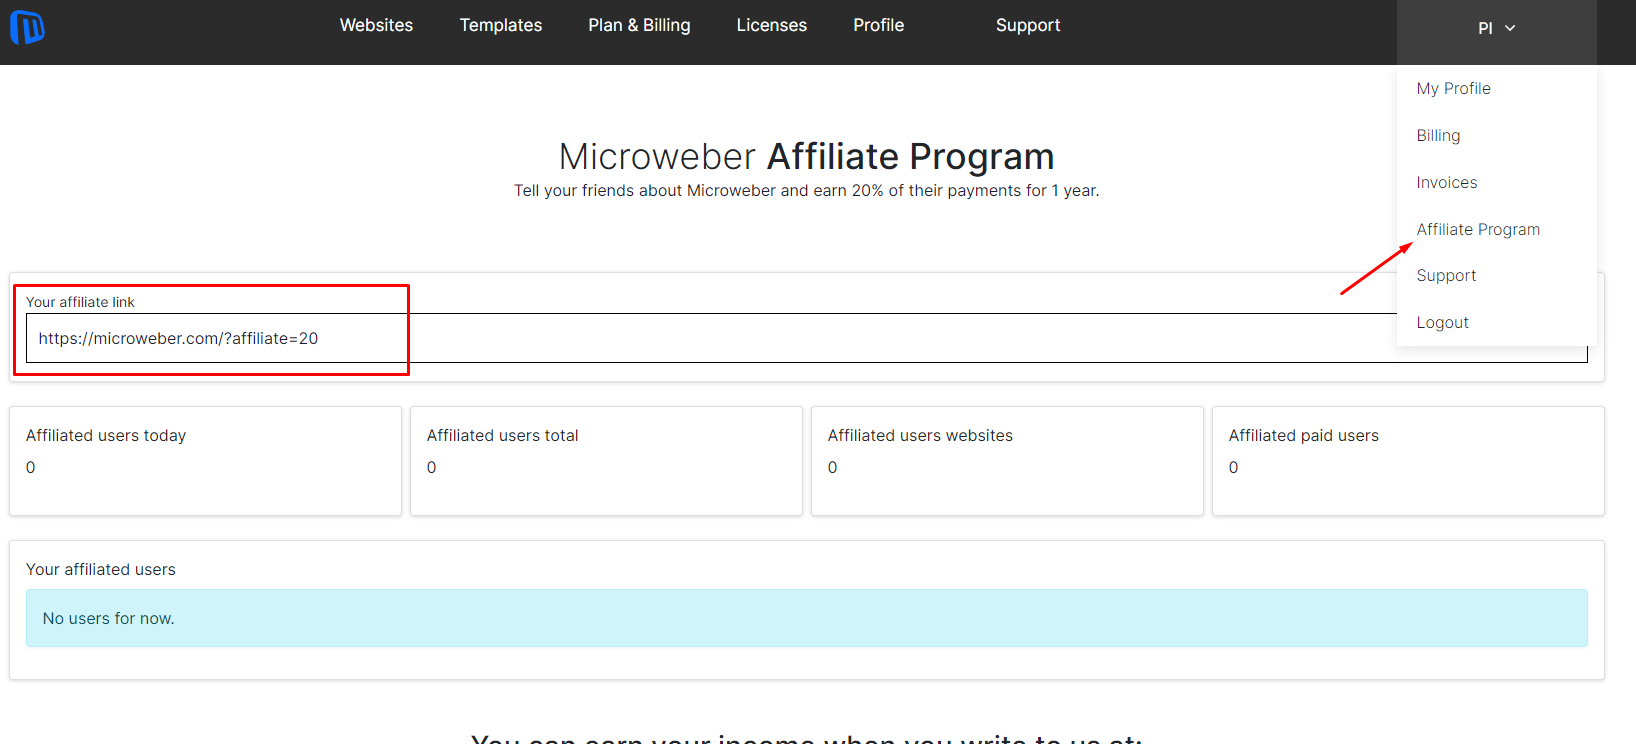Click Support in the top navigation bar
1636x744 pixels.
[x=1027, y=25]
